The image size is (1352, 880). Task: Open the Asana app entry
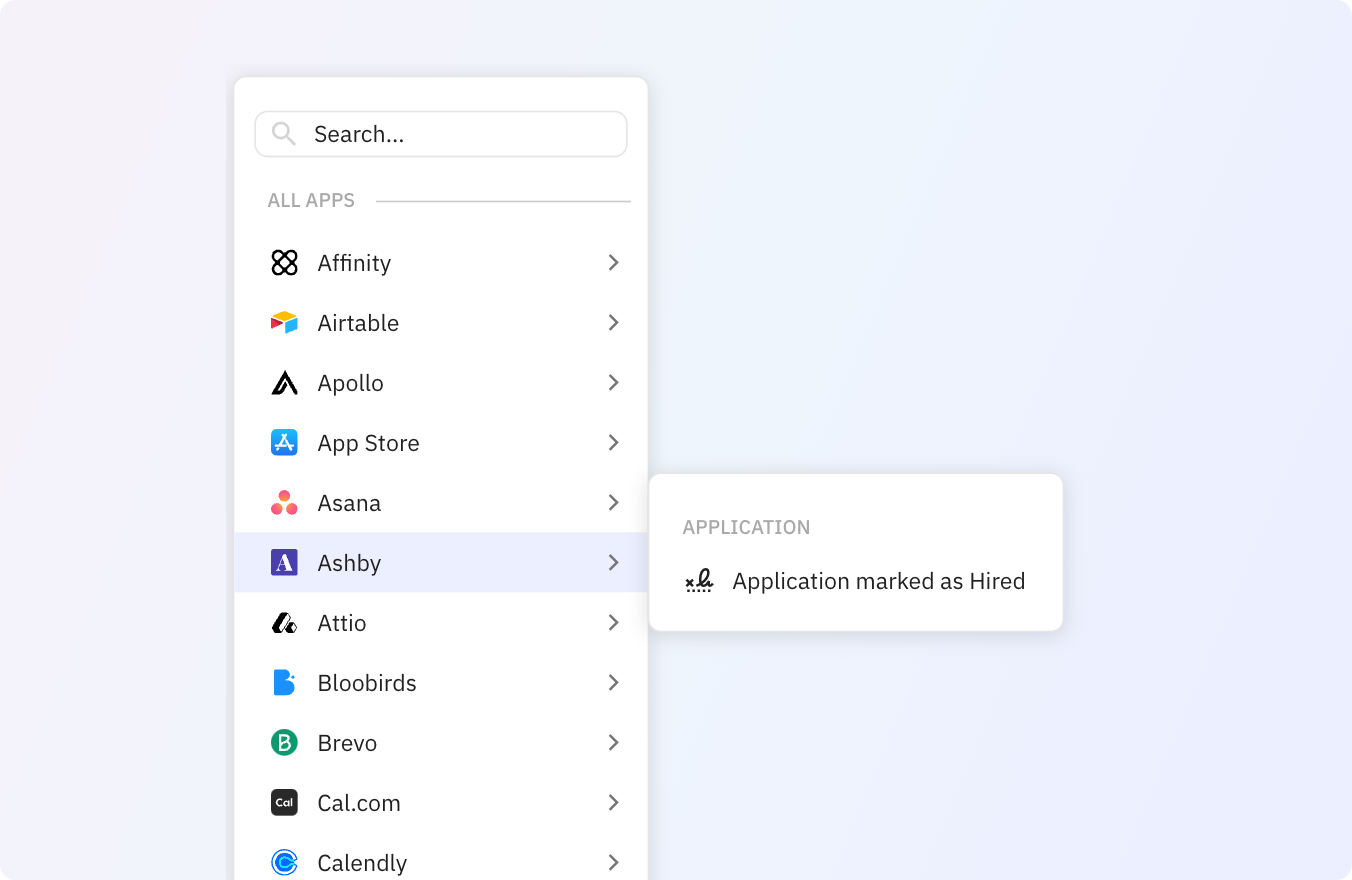441,503
